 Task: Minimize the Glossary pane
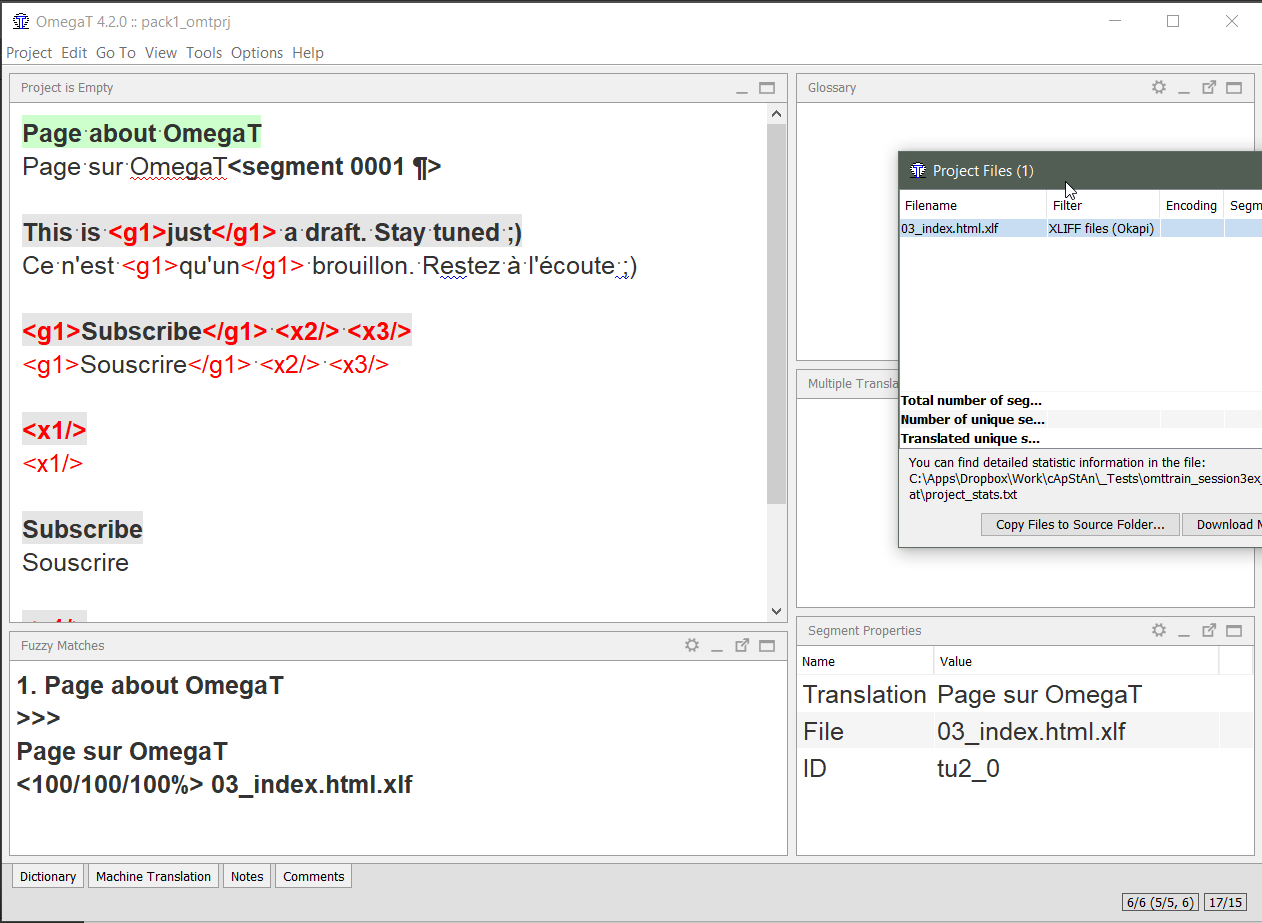click(x=1184, y=89)
